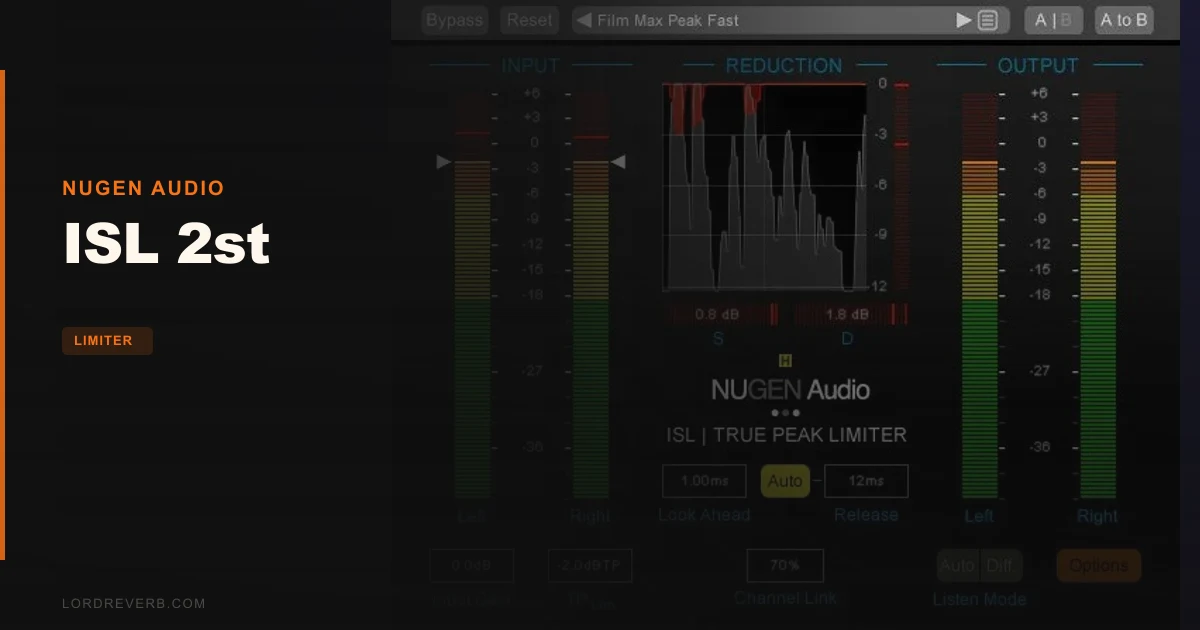1200x630 pixels.
Task: Click the input threshold marker arrow beside left meter
Action: [x=444, y=162]
